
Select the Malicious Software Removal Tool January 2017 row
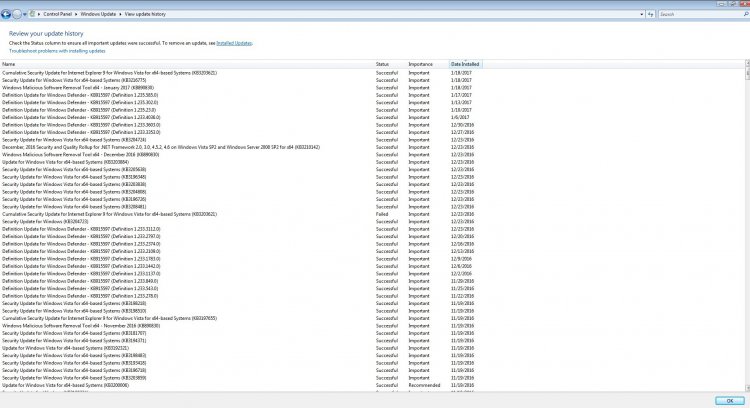(239, 88)
